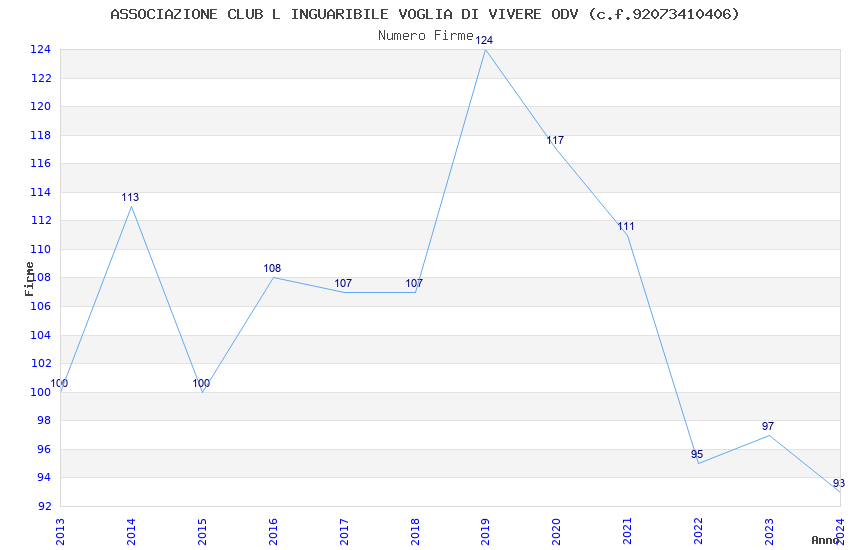The height and width of the screenshot is (550, 850).
Task: Click the 104 y-axis tick label
Action: (x=41, y=335)
